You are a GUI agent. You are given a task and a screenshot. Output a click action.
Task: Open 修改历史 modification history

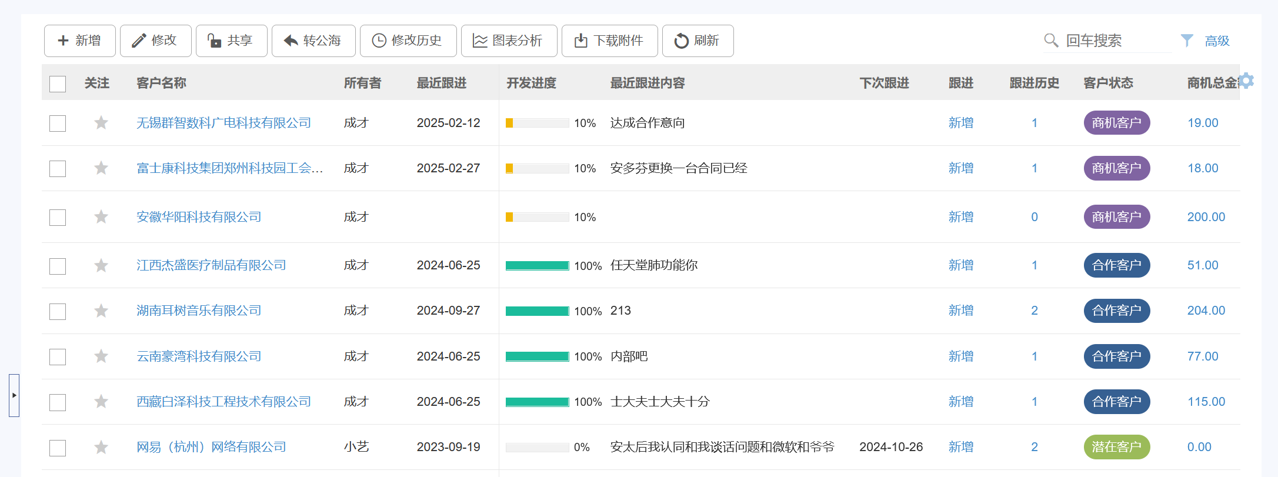[407, 41]
